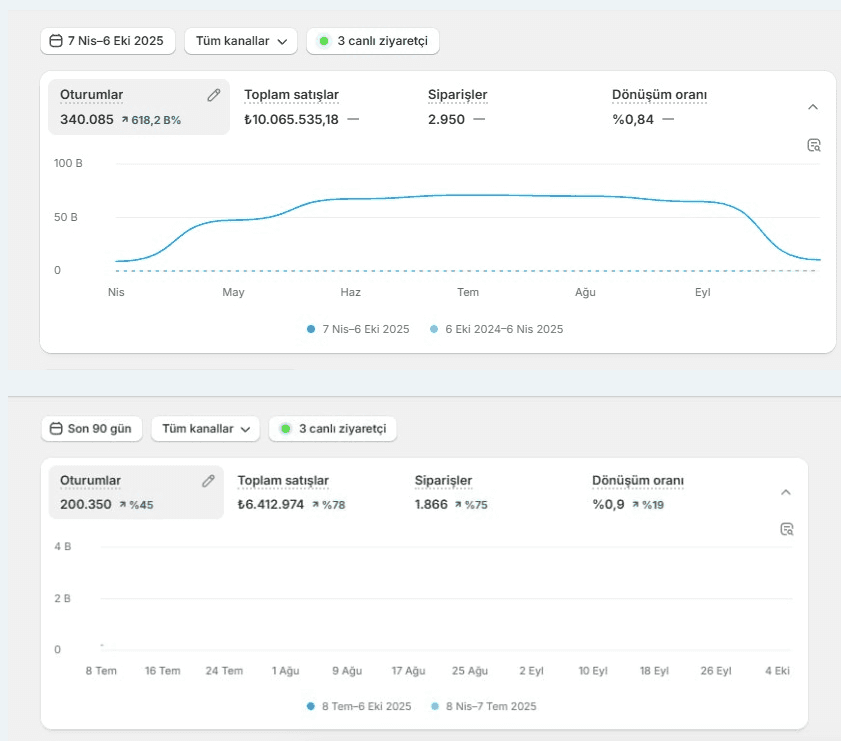Open the lower Tüm kanallar dropdown

pyautogui.click(x=206, y=428)
